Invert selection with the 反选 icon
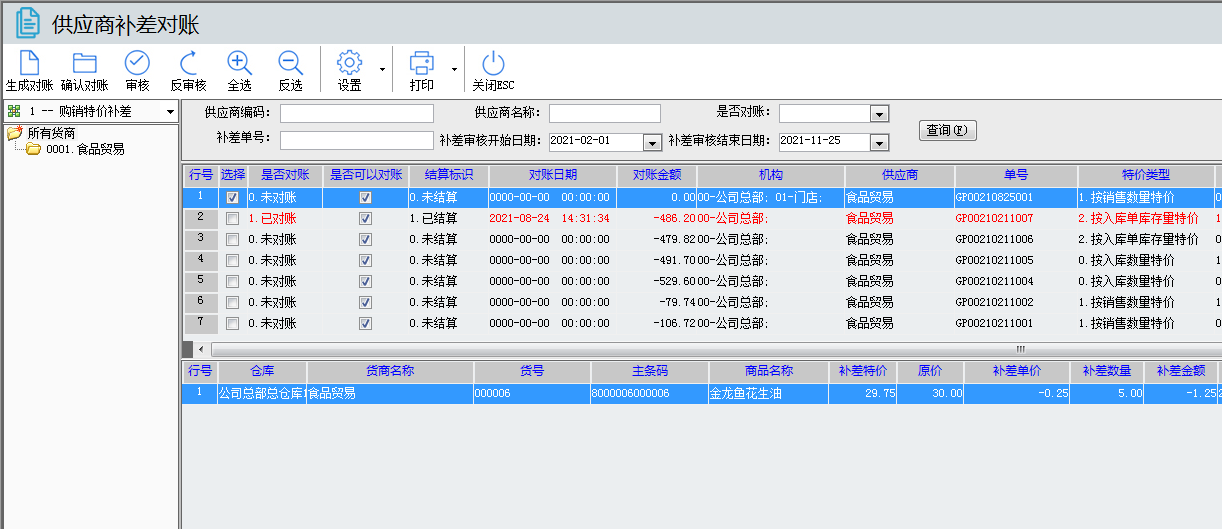Screen dimensions: 1222x529 point(290,63)
